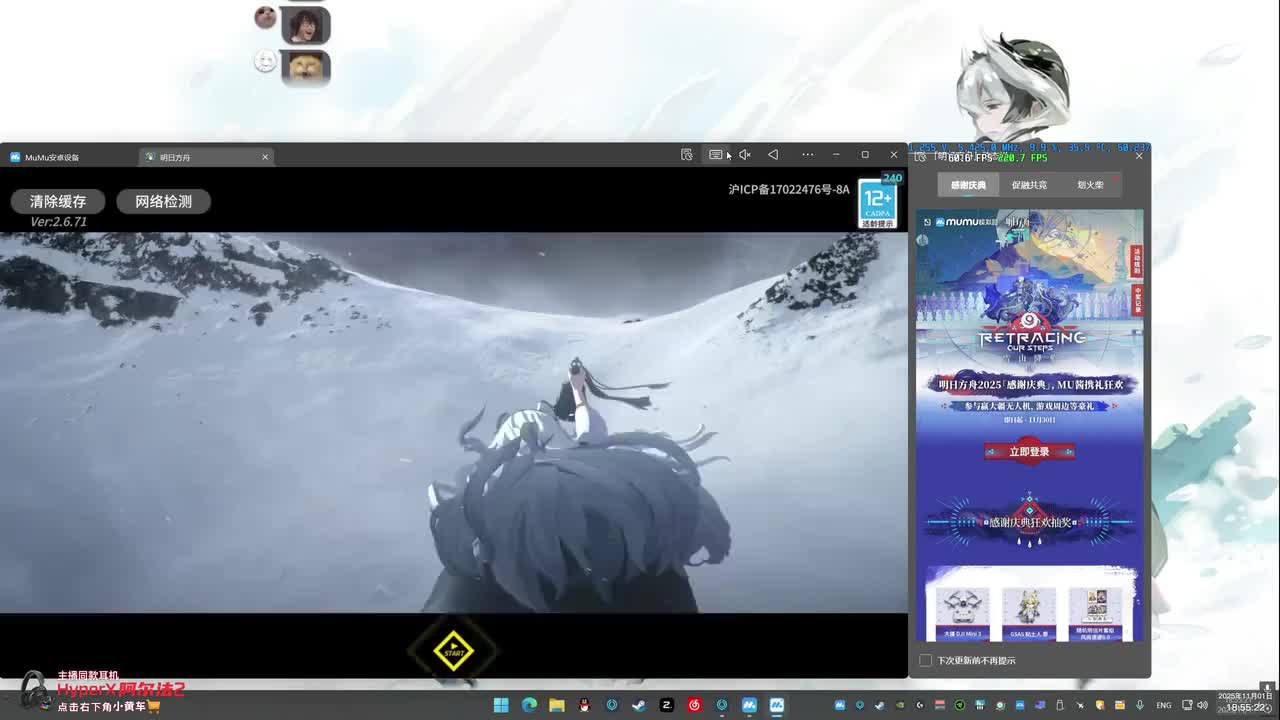Open the CADPA 12+ age rating notice

point(878,204)
